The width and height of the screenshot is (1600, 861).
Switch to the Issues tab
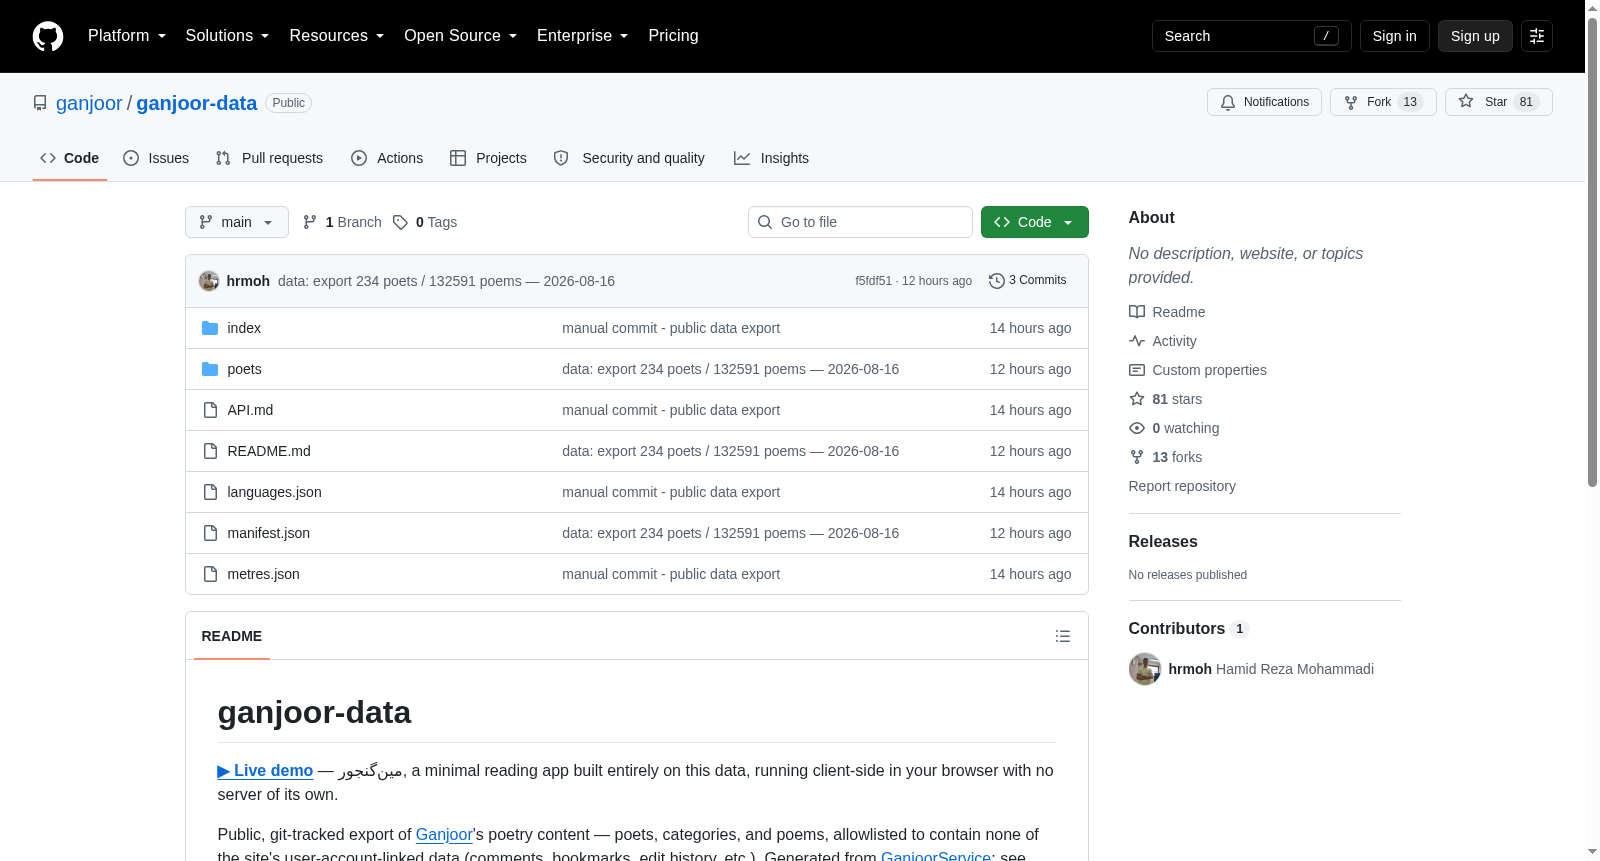(156, 158)
